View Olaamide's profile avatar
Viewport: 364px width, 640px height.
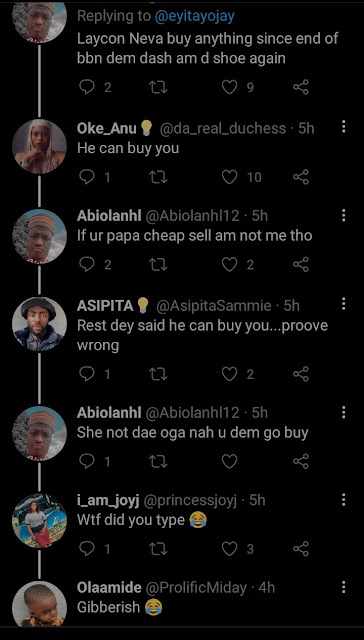(x=39, y=605)
